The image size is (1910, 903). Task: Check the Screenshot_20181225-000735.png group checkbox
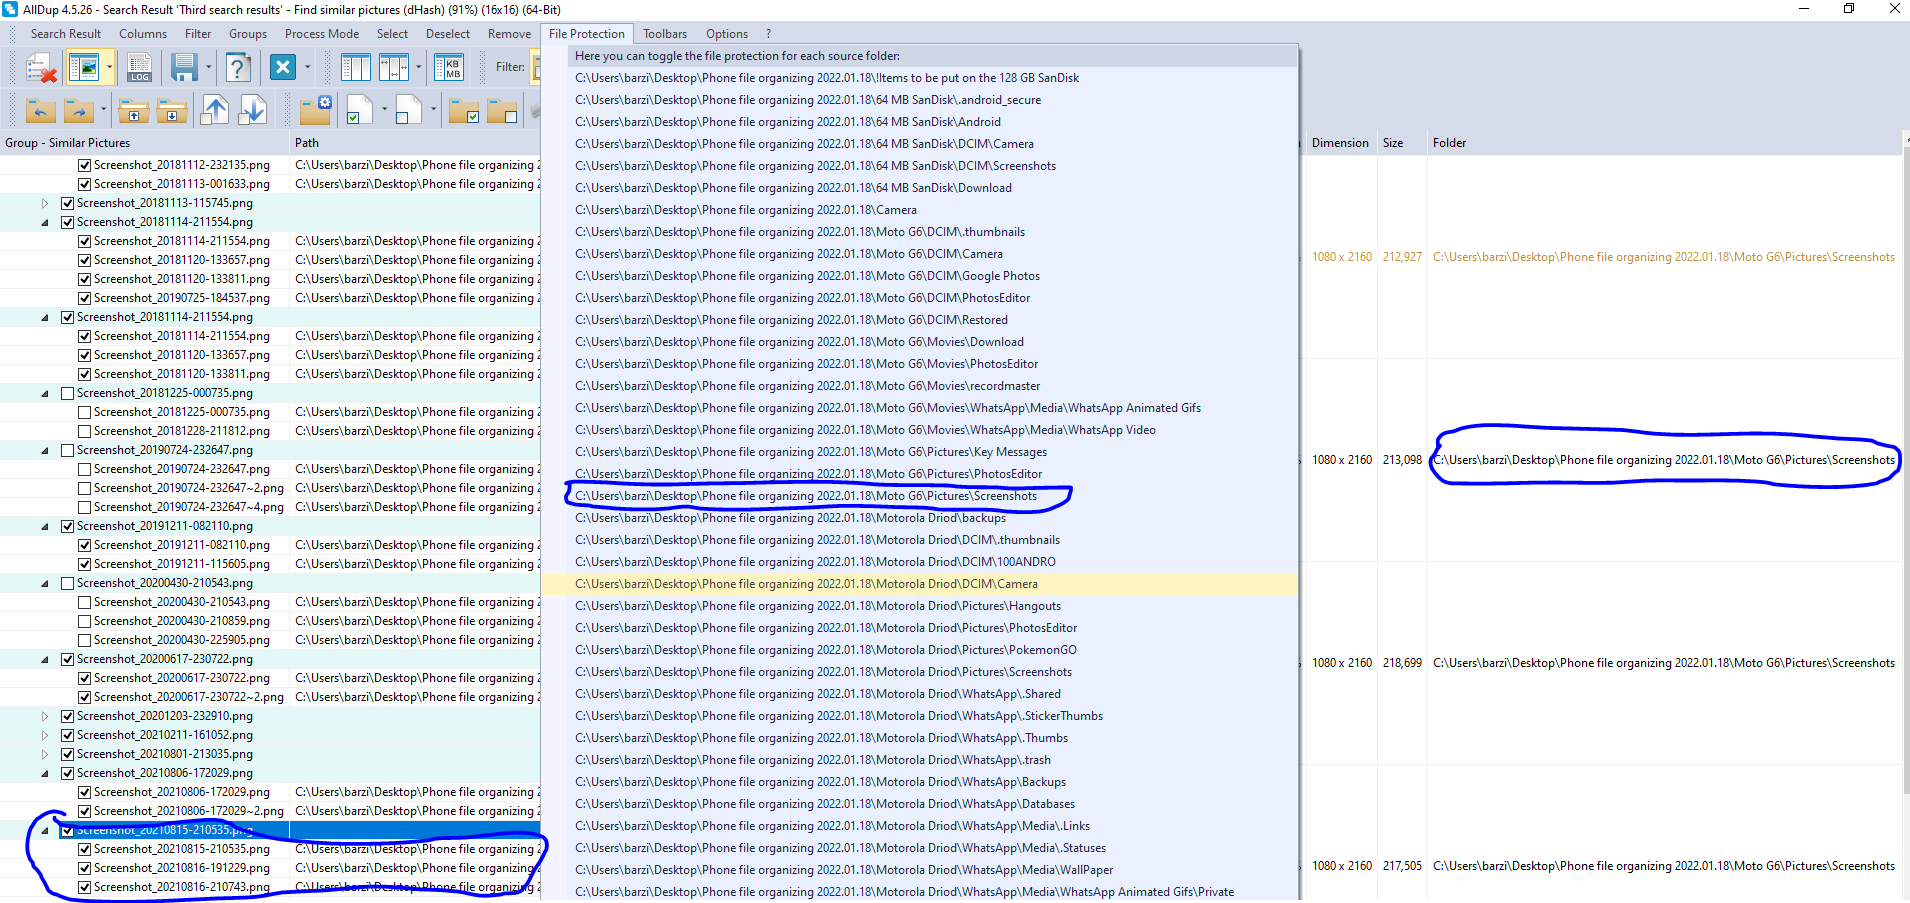(68, 394)
